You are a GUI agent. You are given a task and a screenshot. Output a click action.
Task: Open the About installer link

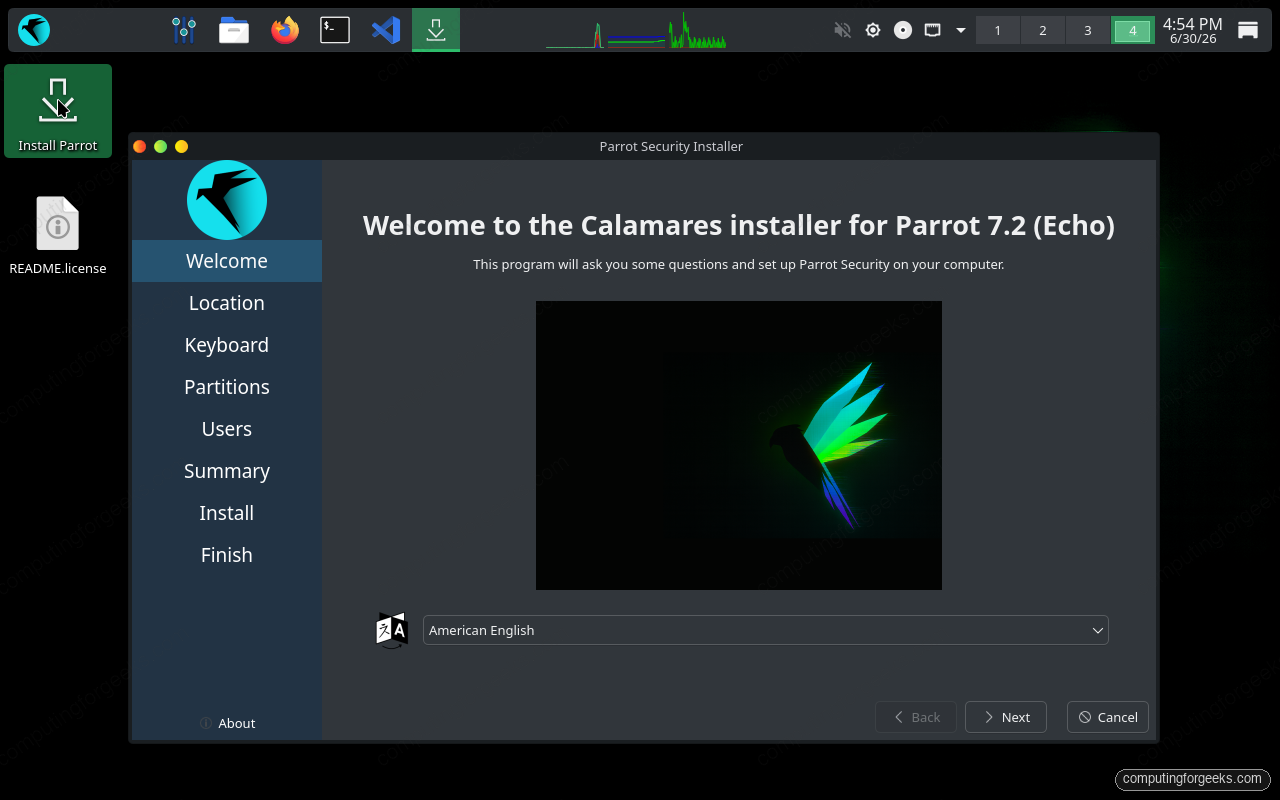point(227,723)
